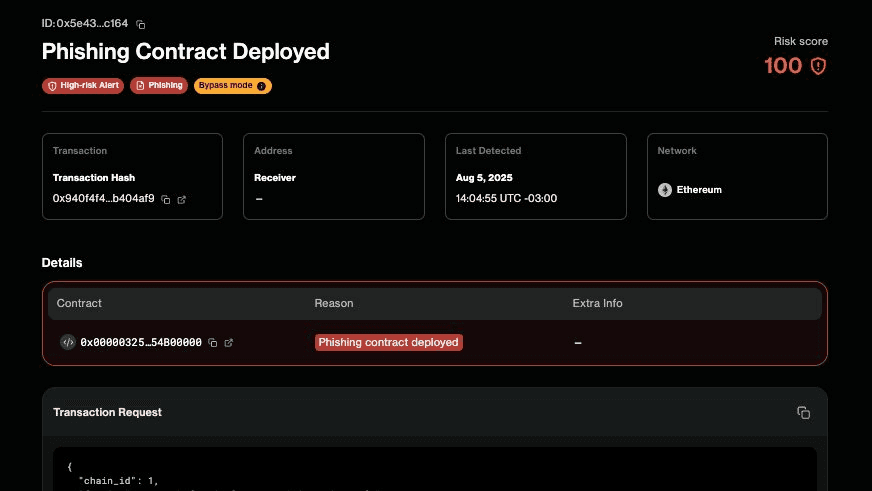Screen dimensions: 872x491
Task: Copy the Transaction Request JSON
Action: click(x=803, y=413)
